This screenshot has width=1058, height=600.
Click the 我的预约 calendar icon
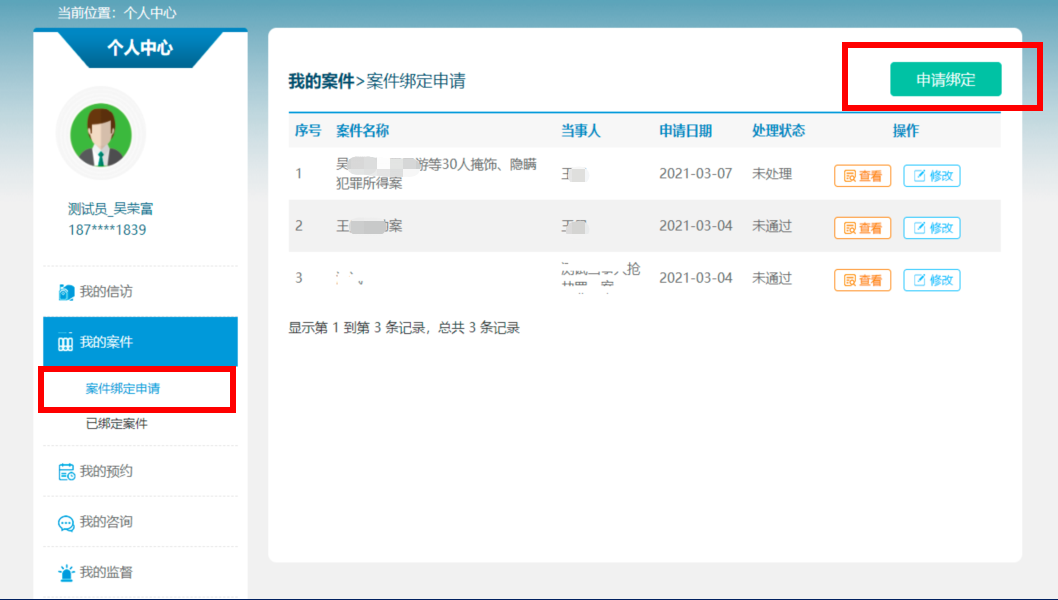point(66,472)
